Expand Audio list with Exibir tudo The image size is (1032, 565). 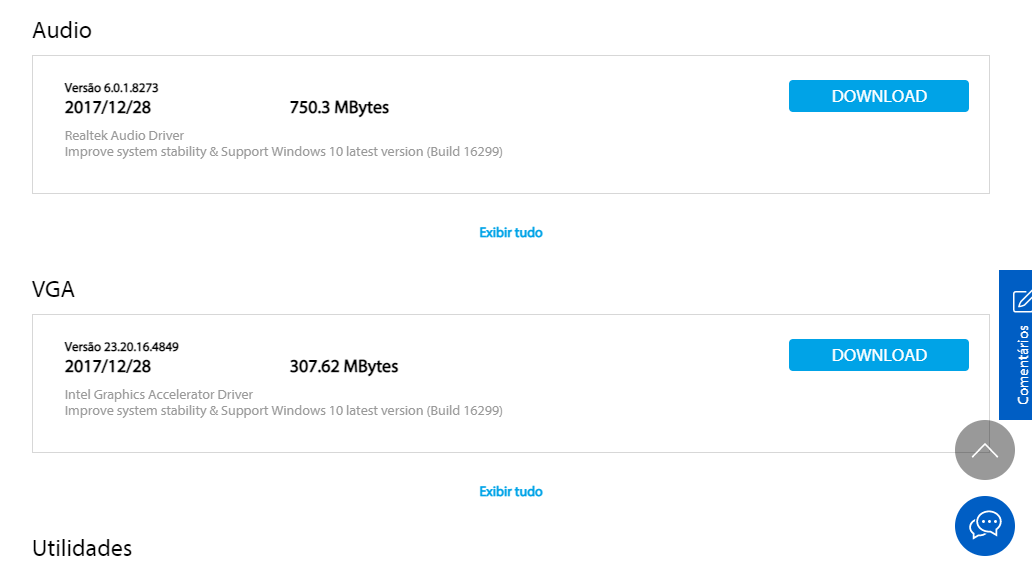(x=511, y=232)
